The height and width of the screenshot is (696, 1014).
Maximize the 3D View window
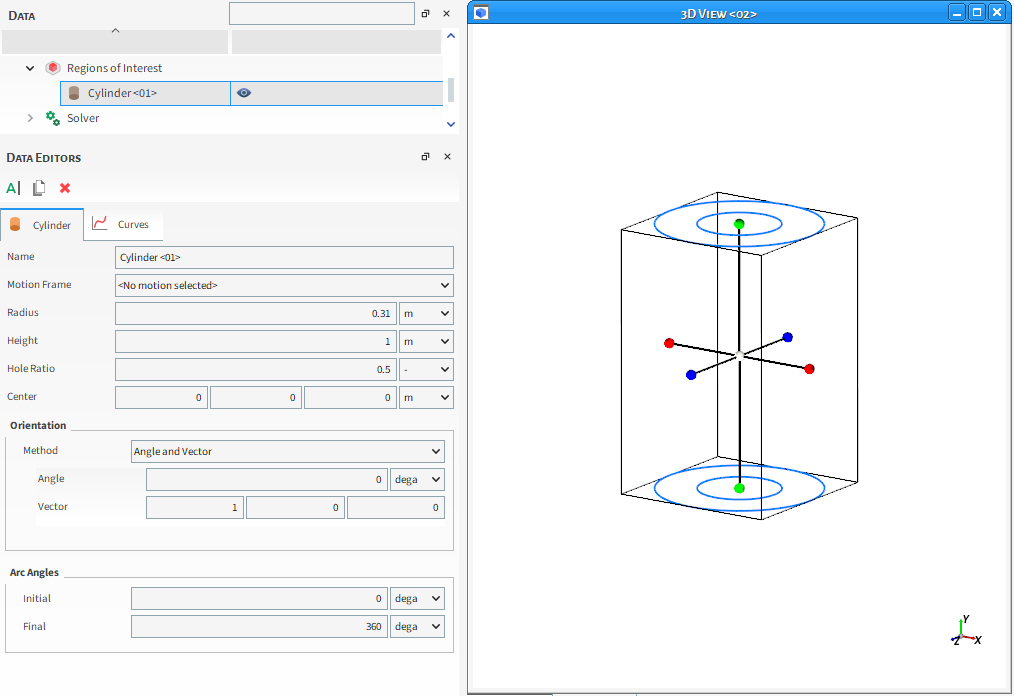point(977,12)
